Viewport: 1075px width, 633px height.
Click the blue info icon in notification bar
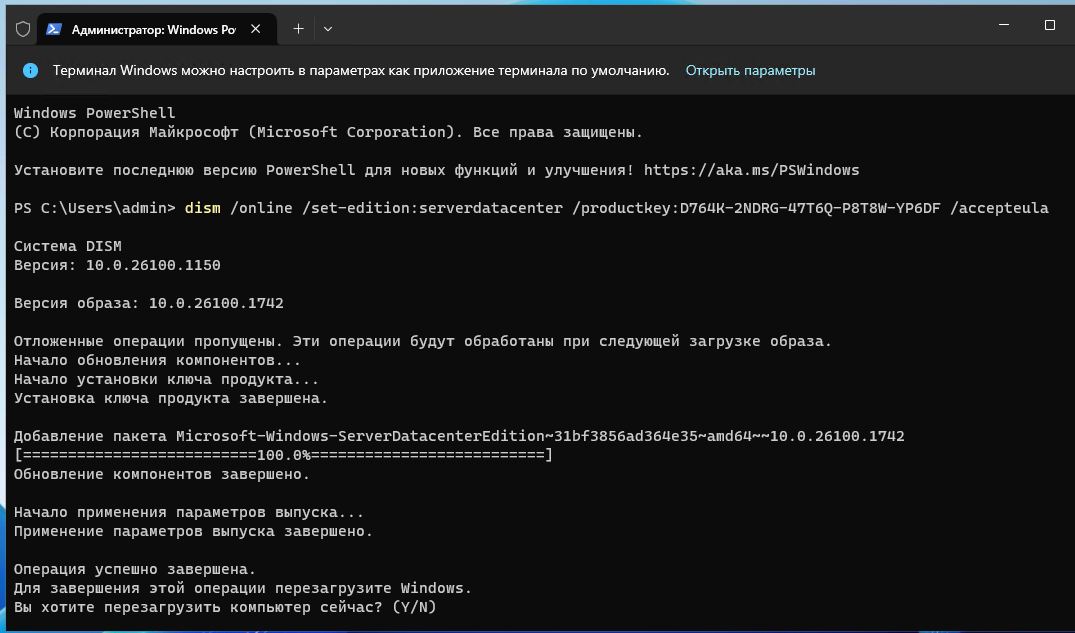31,70
